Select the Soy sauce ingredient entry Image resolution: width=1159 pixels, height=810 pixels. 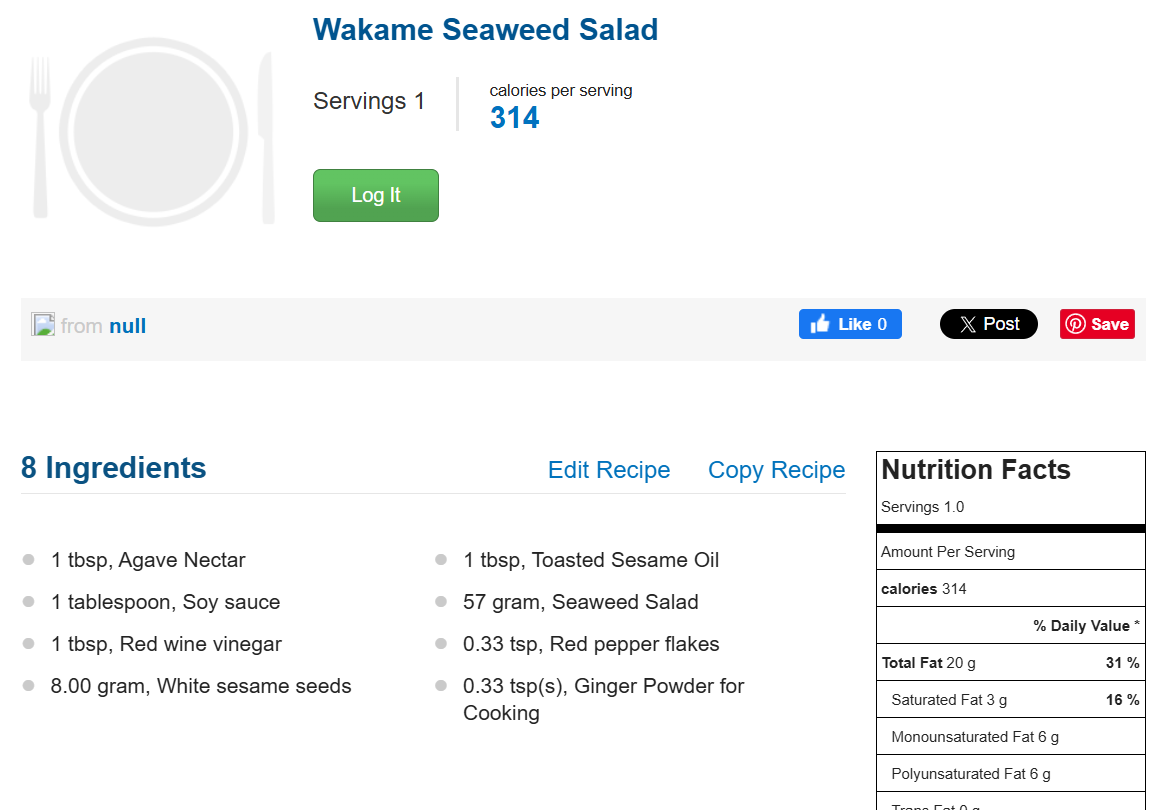point(165,602)
